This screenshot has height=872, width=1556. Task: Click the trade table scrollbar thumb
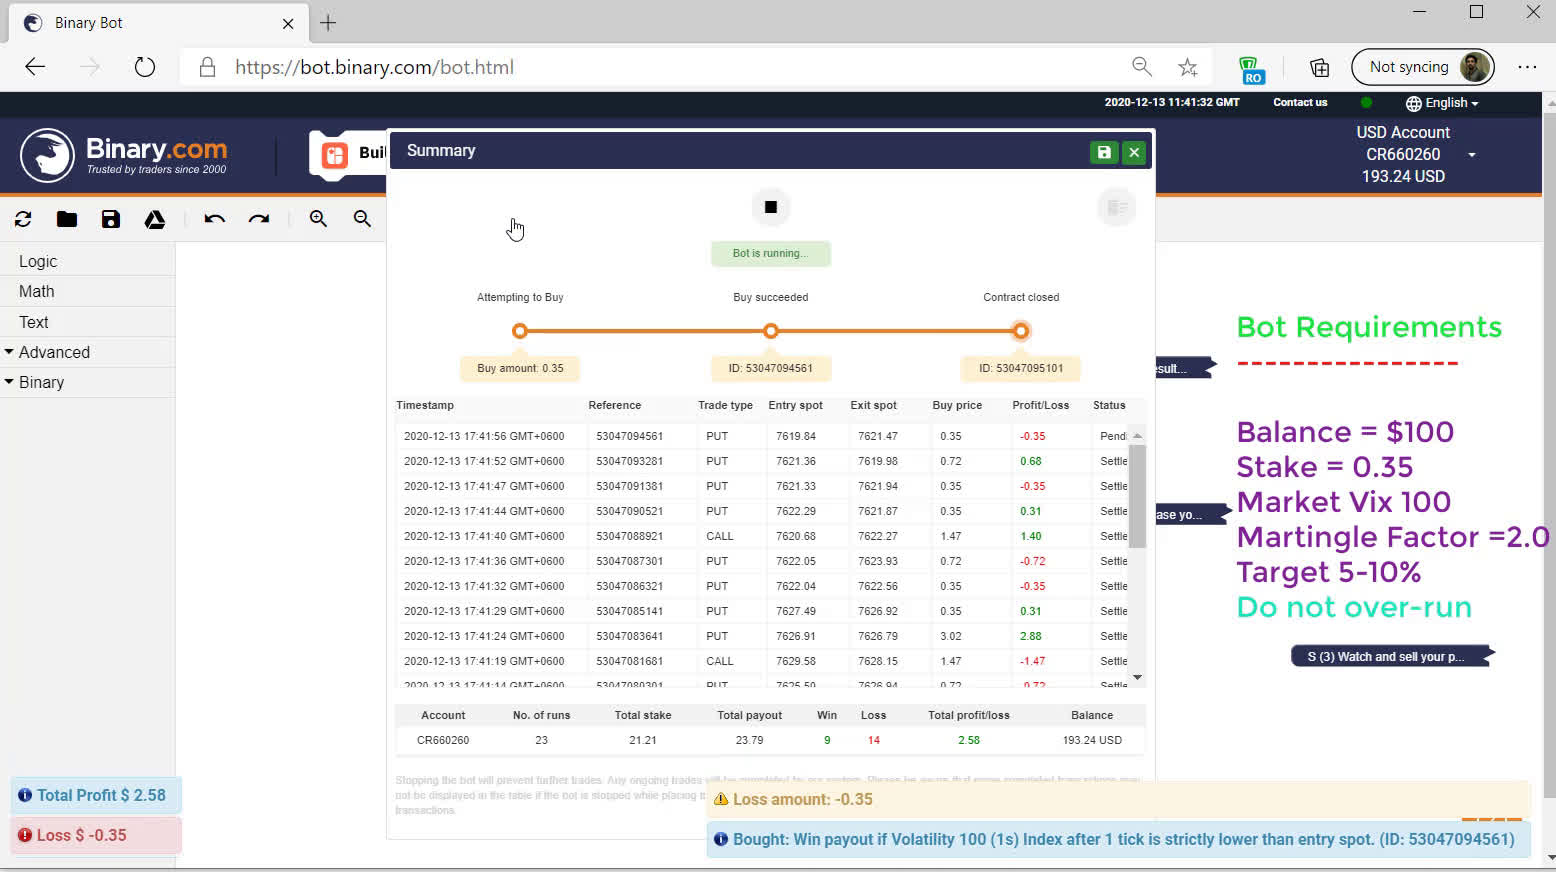(1137, 495)
